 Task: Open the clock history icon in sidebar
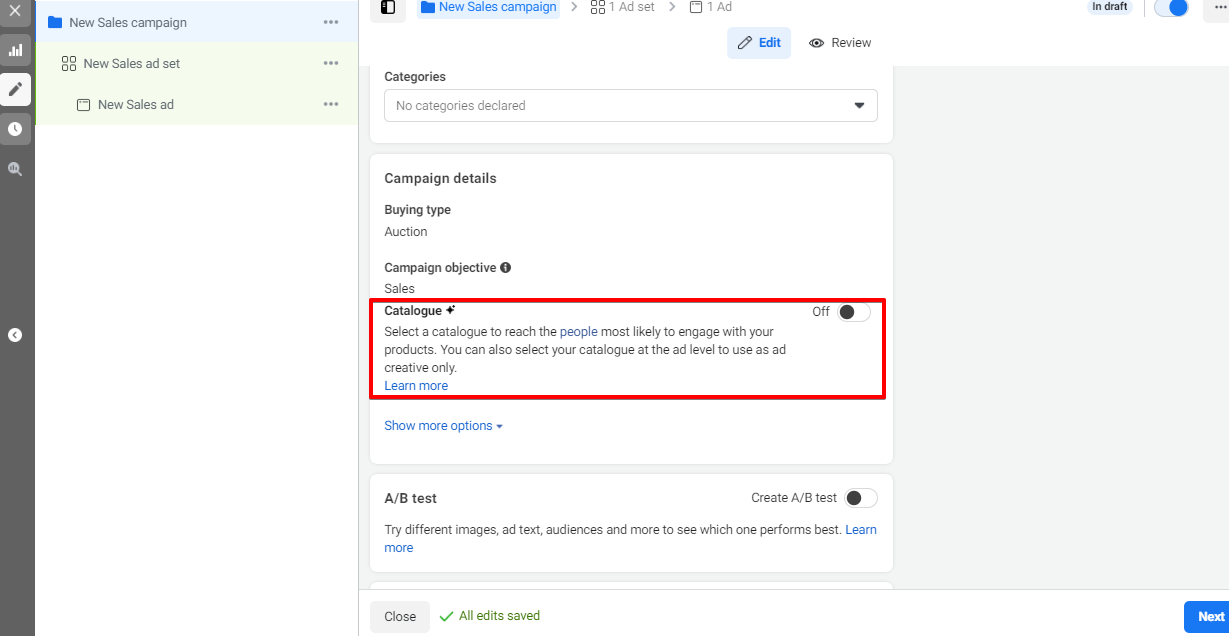[15, 129]
